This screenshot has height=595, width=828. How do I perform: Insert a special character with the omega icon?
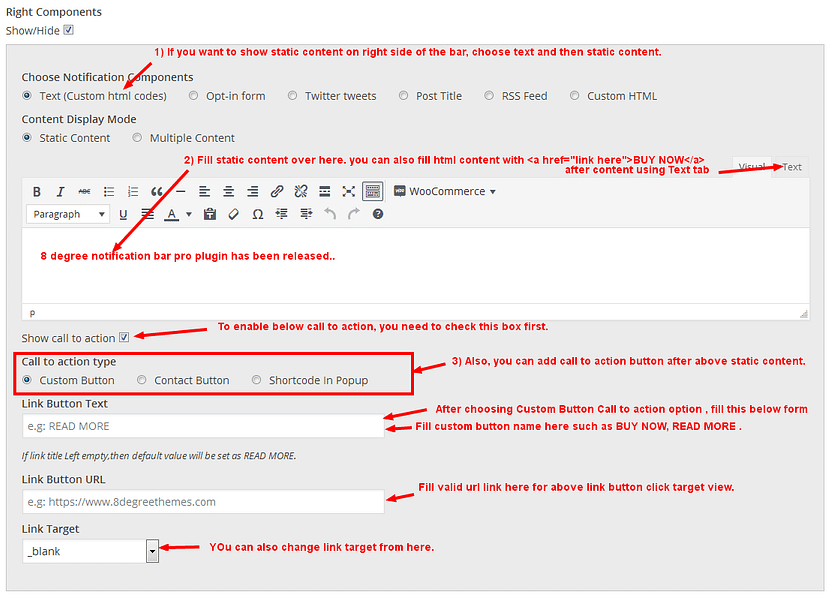coord(258,214)
